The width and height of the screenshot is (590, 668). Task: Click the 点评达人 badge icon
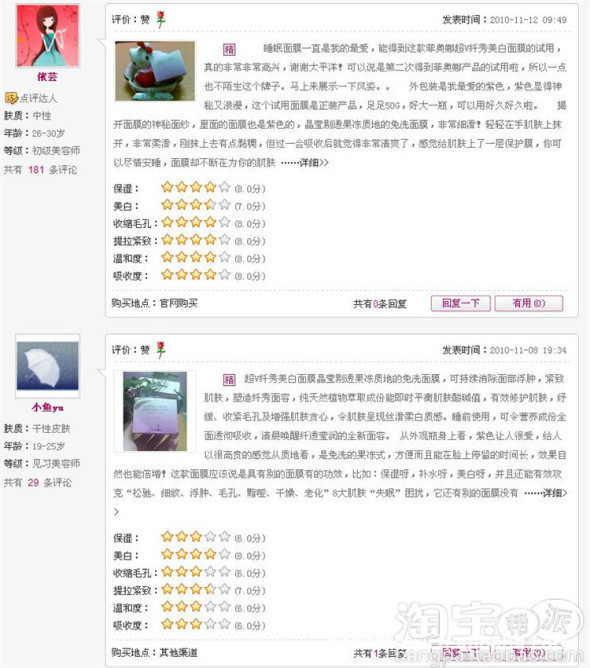click(x=11, y=98)
